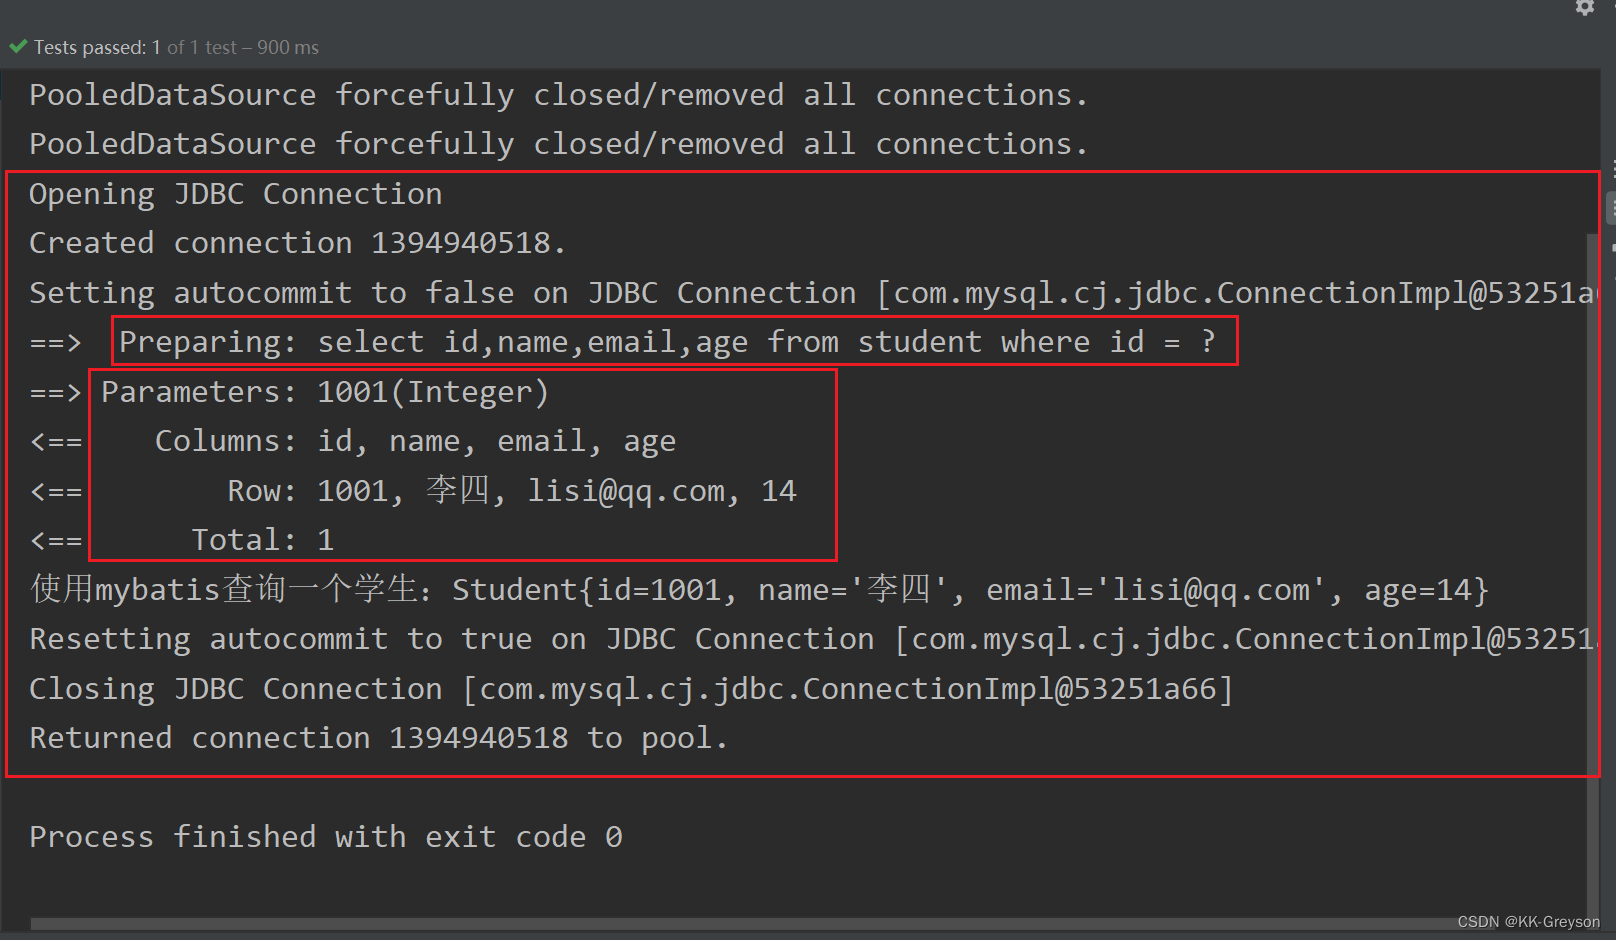Open the settings gear at top right
1616x940 pixels.
[x=1584, y=8]
